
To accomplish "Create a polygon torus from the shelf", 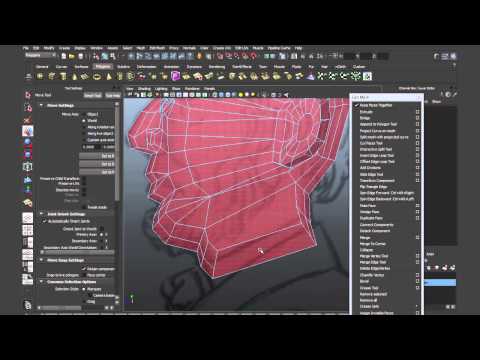I will click(97, 76).
